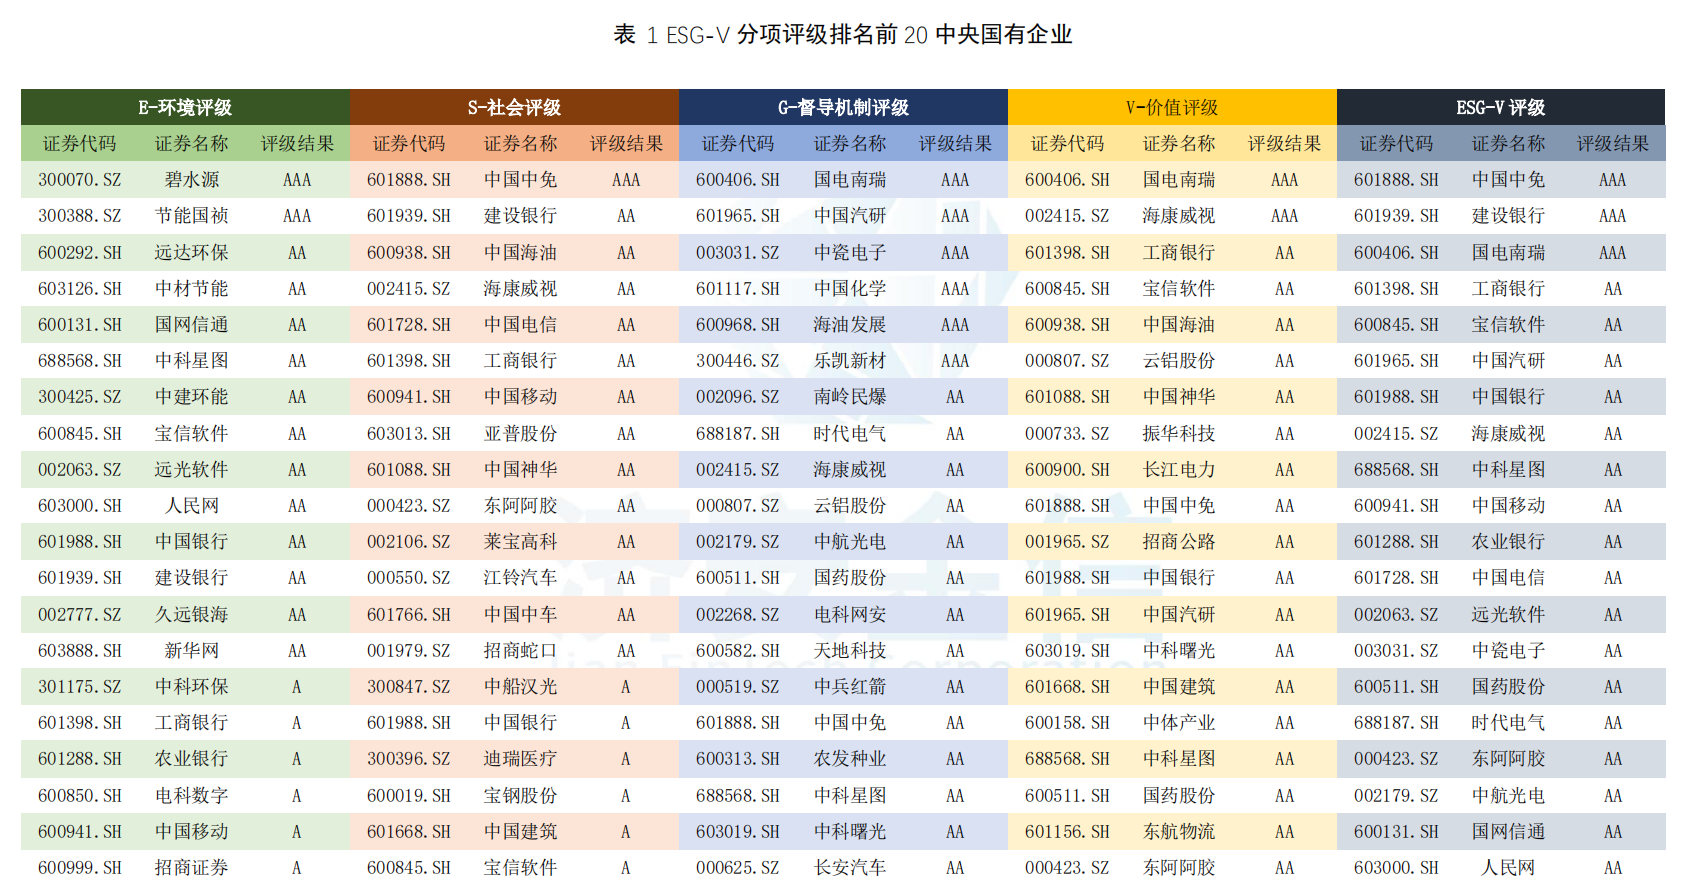The image size is (1690, 892).
Task: Select the blue G-督导机制评级 header
Action: click(x=843, y=107)
